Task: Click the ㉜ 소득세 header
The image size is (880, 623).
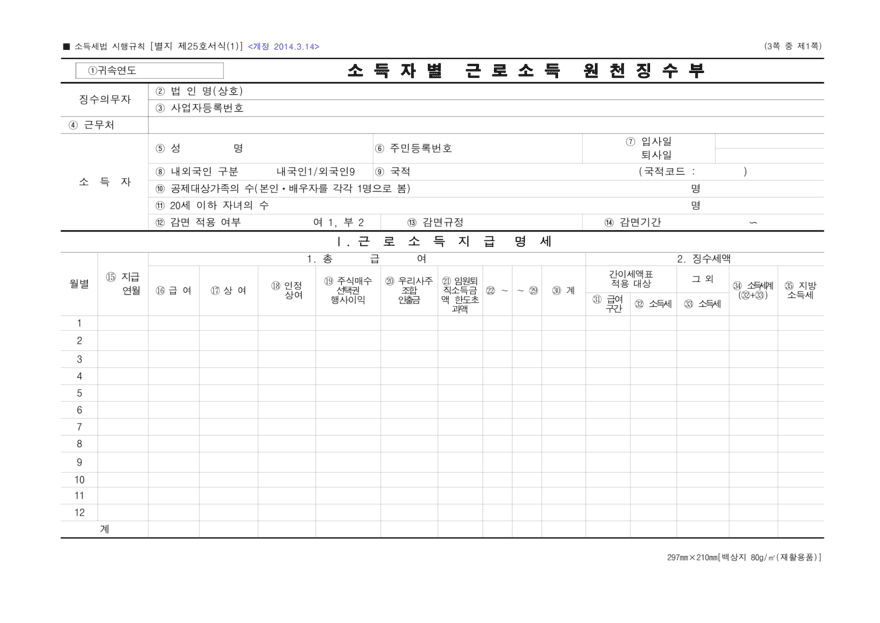Action: pyautogui.click(x=653, y=304)
